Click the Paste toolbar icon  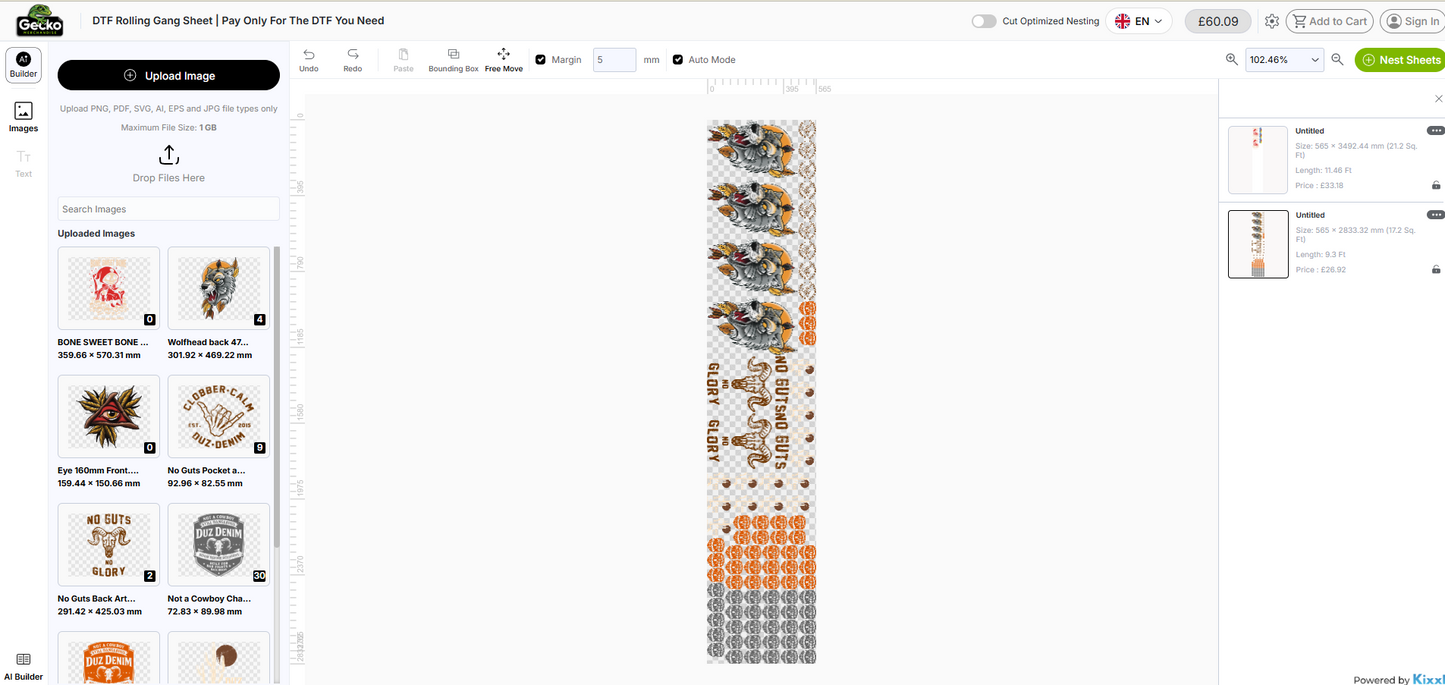click(404, 60)
